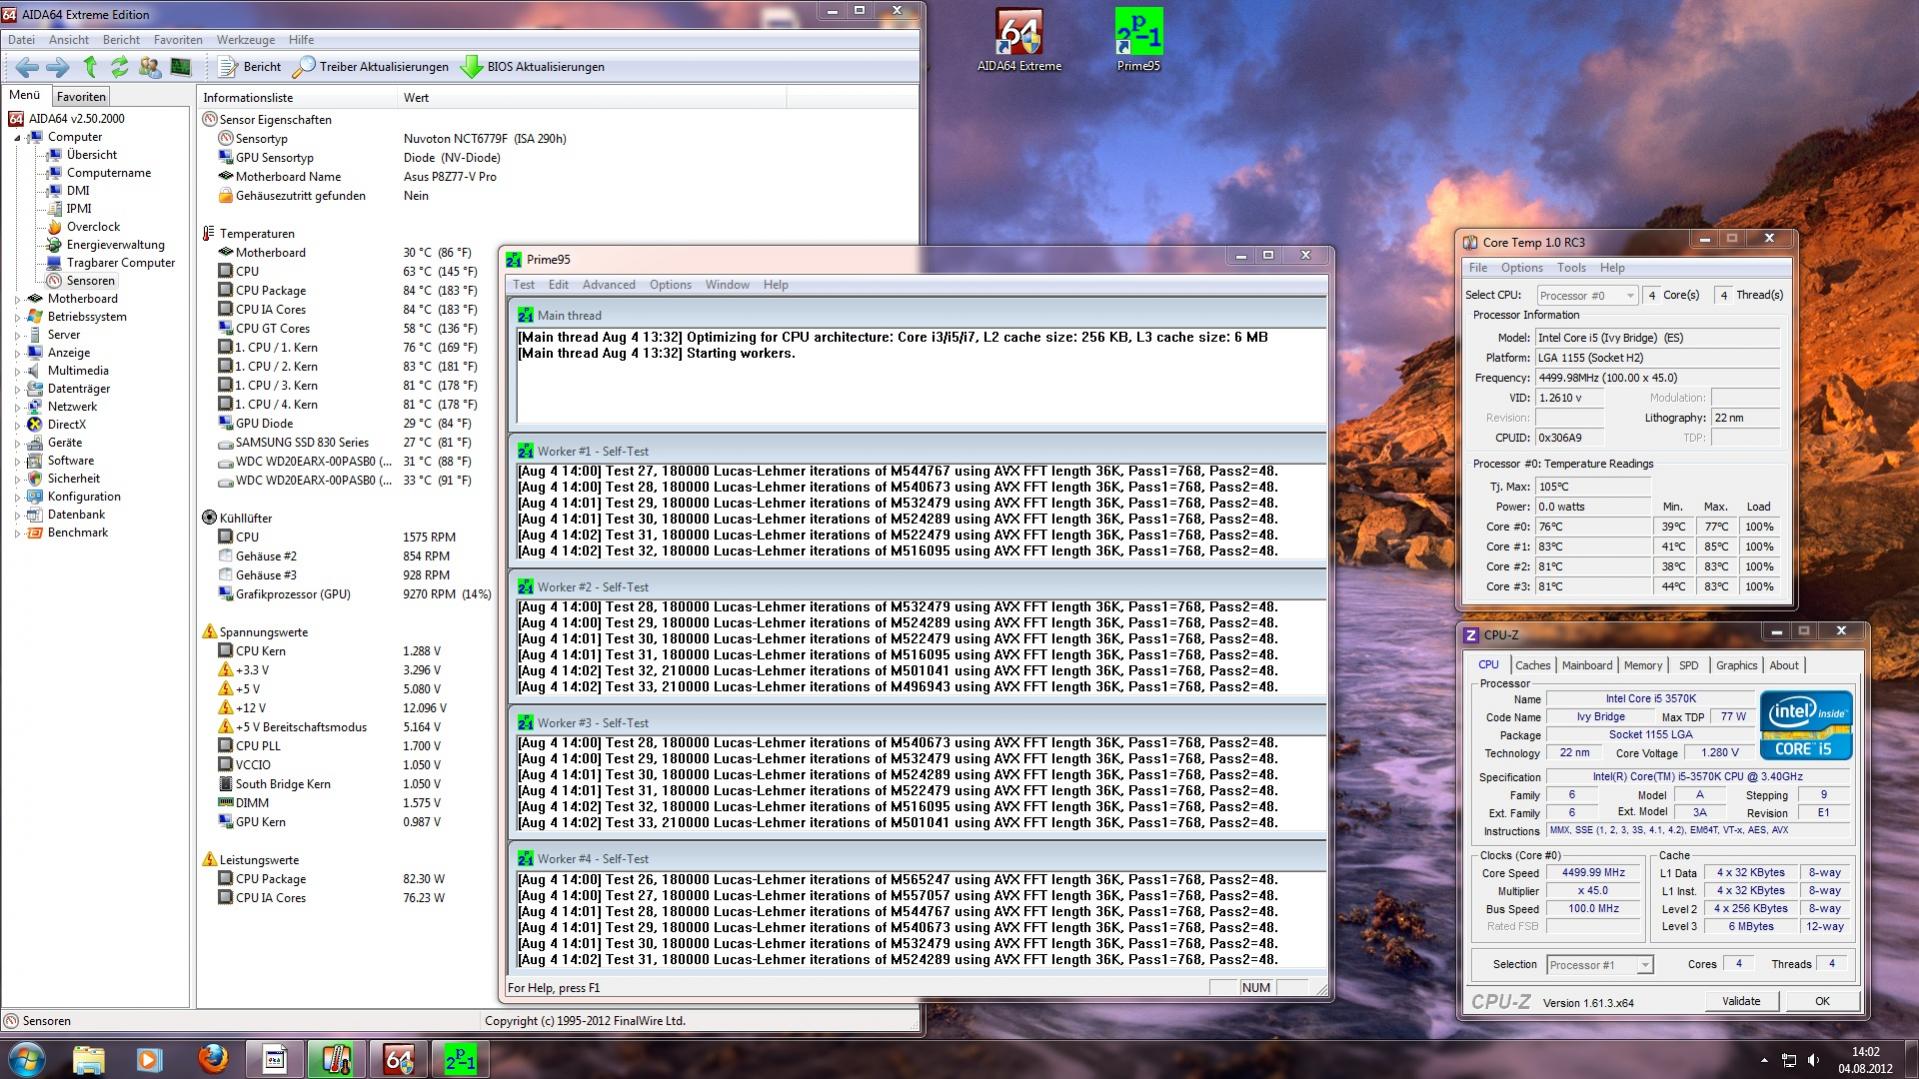Image resolution: width=1919 pixels, height=1079 pixels.
Task: Sort by the Informationsliste column header
Action: pos(297,98)
